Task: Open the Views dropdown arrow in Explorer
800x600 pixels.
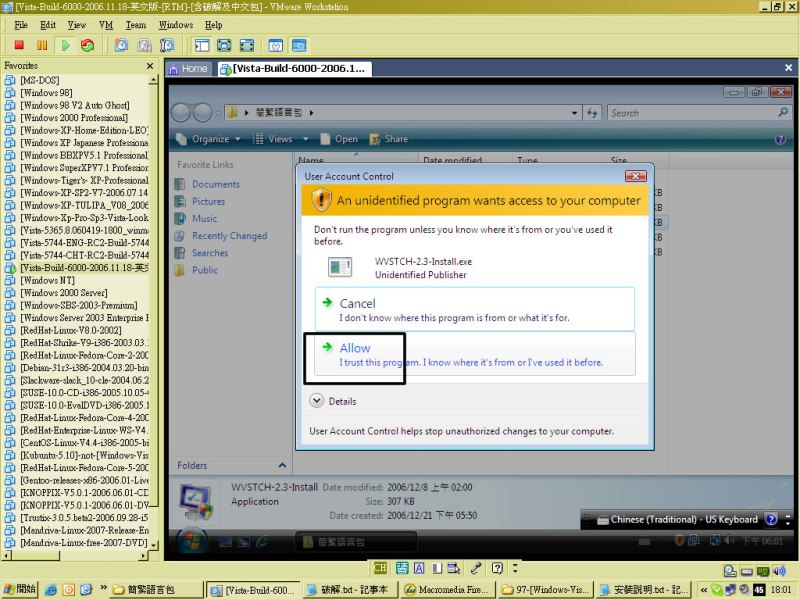Action: 306,139
